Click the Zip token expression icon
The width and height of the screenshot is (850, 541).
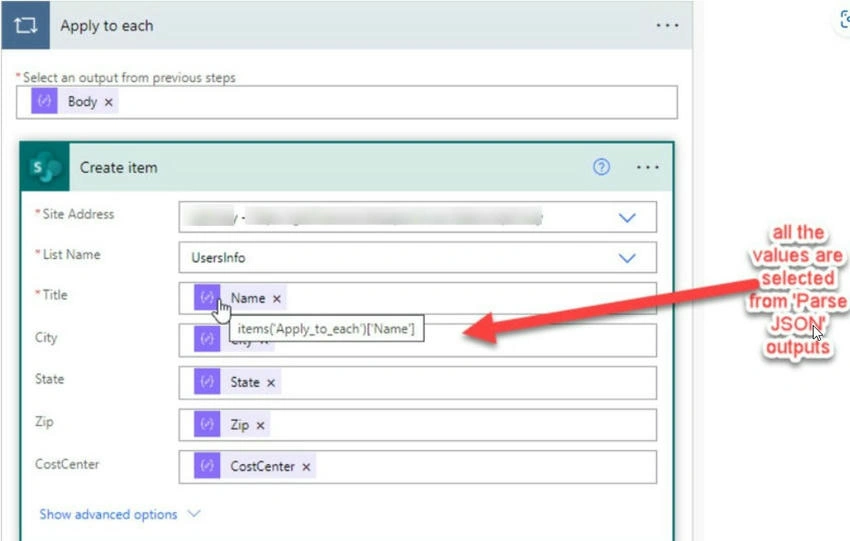click(207, 423)
